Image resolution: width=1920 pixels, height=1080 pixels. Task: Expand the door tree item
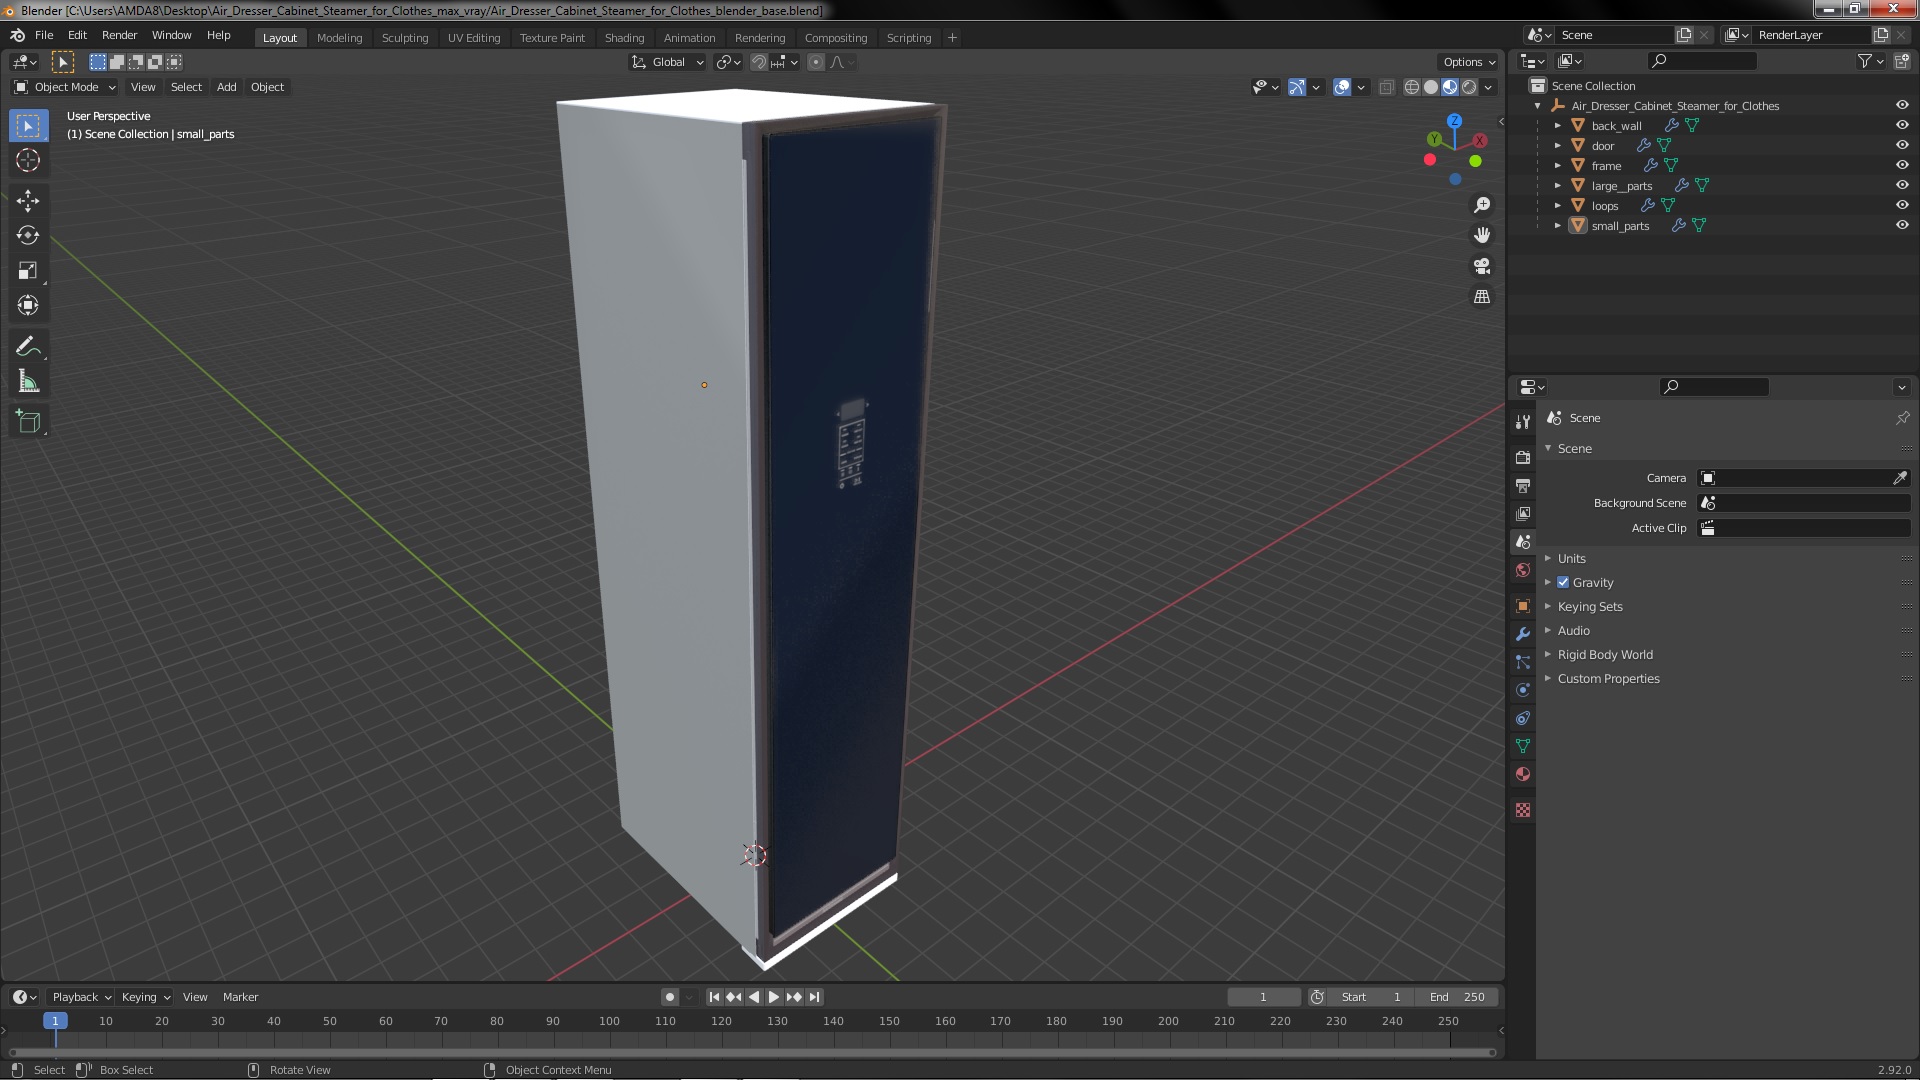point(1557,145)
